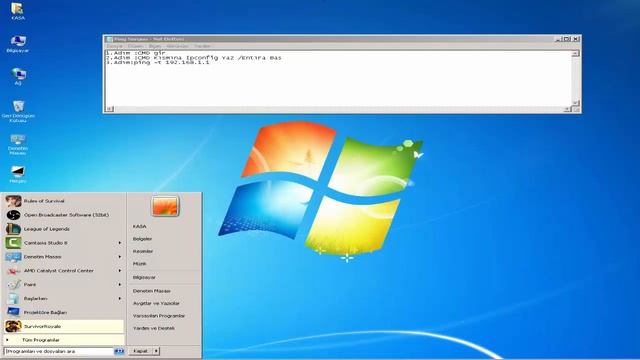Open the Düzen menu in Notepad
Viewport: 640px width, 360px height.
136,46
